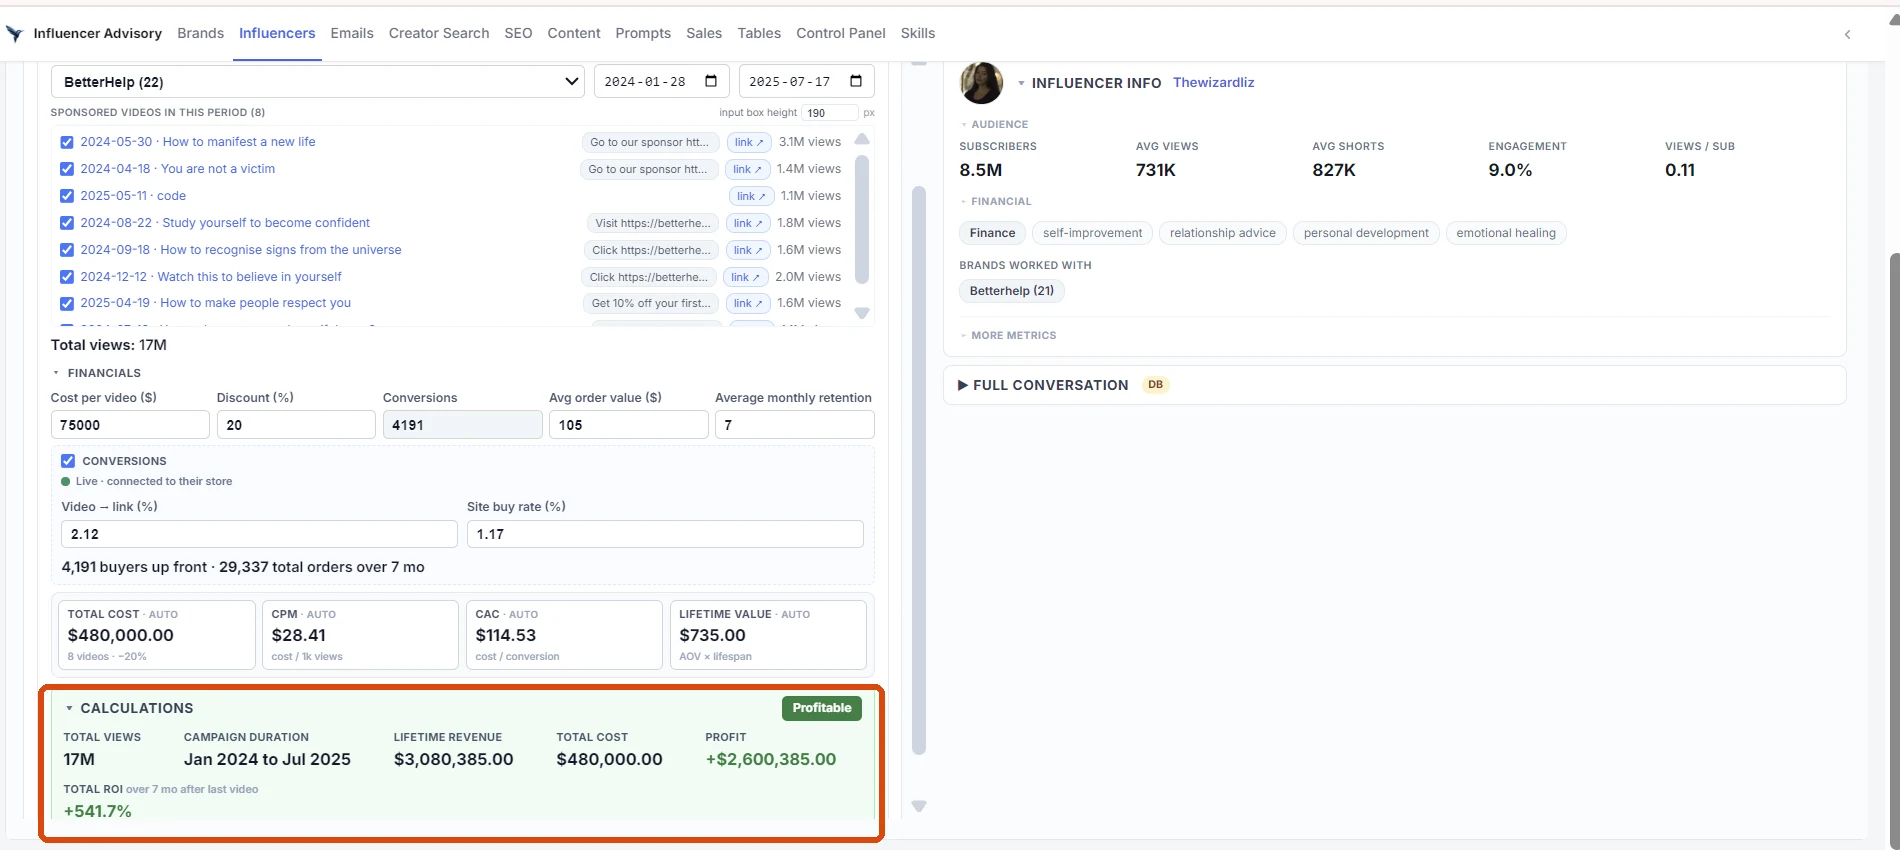Toggle the CONVERSIONS checkbox

(x=68, y=461)
